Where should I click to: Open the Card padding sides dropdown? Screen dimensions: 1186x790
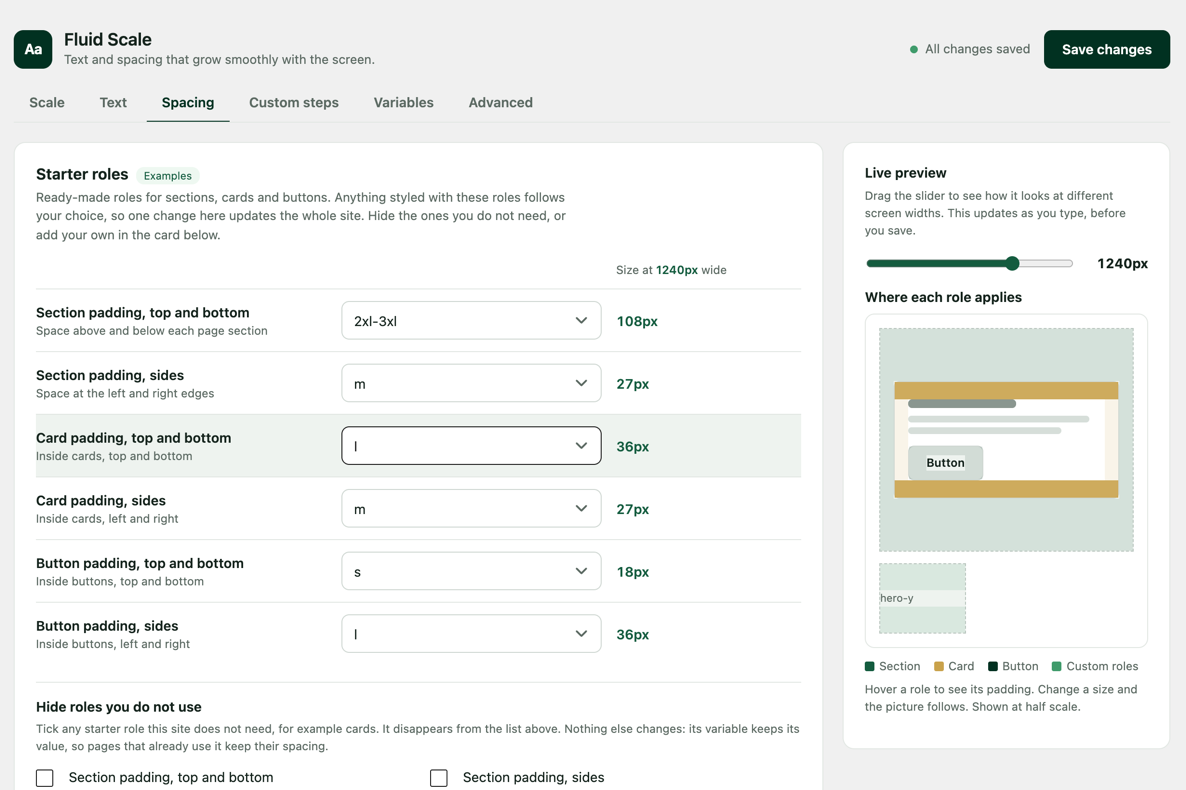471,509
